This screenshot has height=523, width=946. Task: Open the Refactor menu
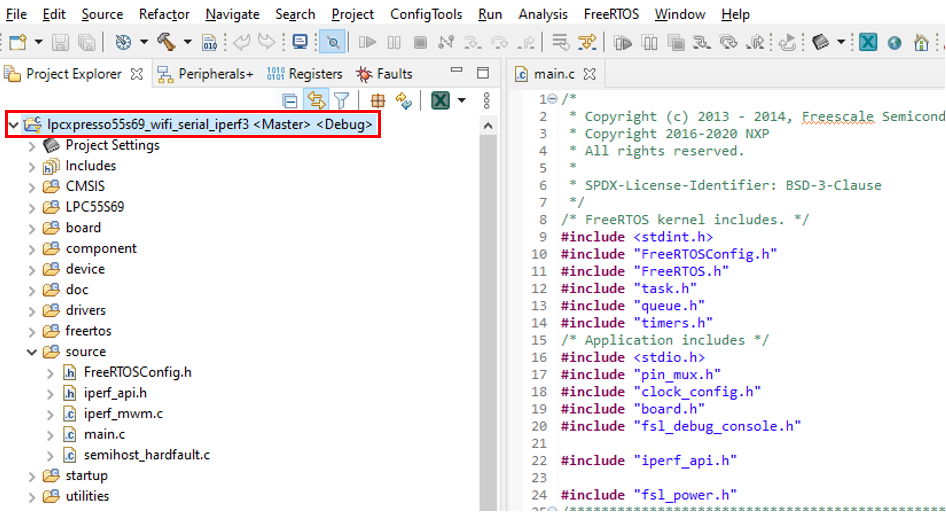[x=164, y=14]
